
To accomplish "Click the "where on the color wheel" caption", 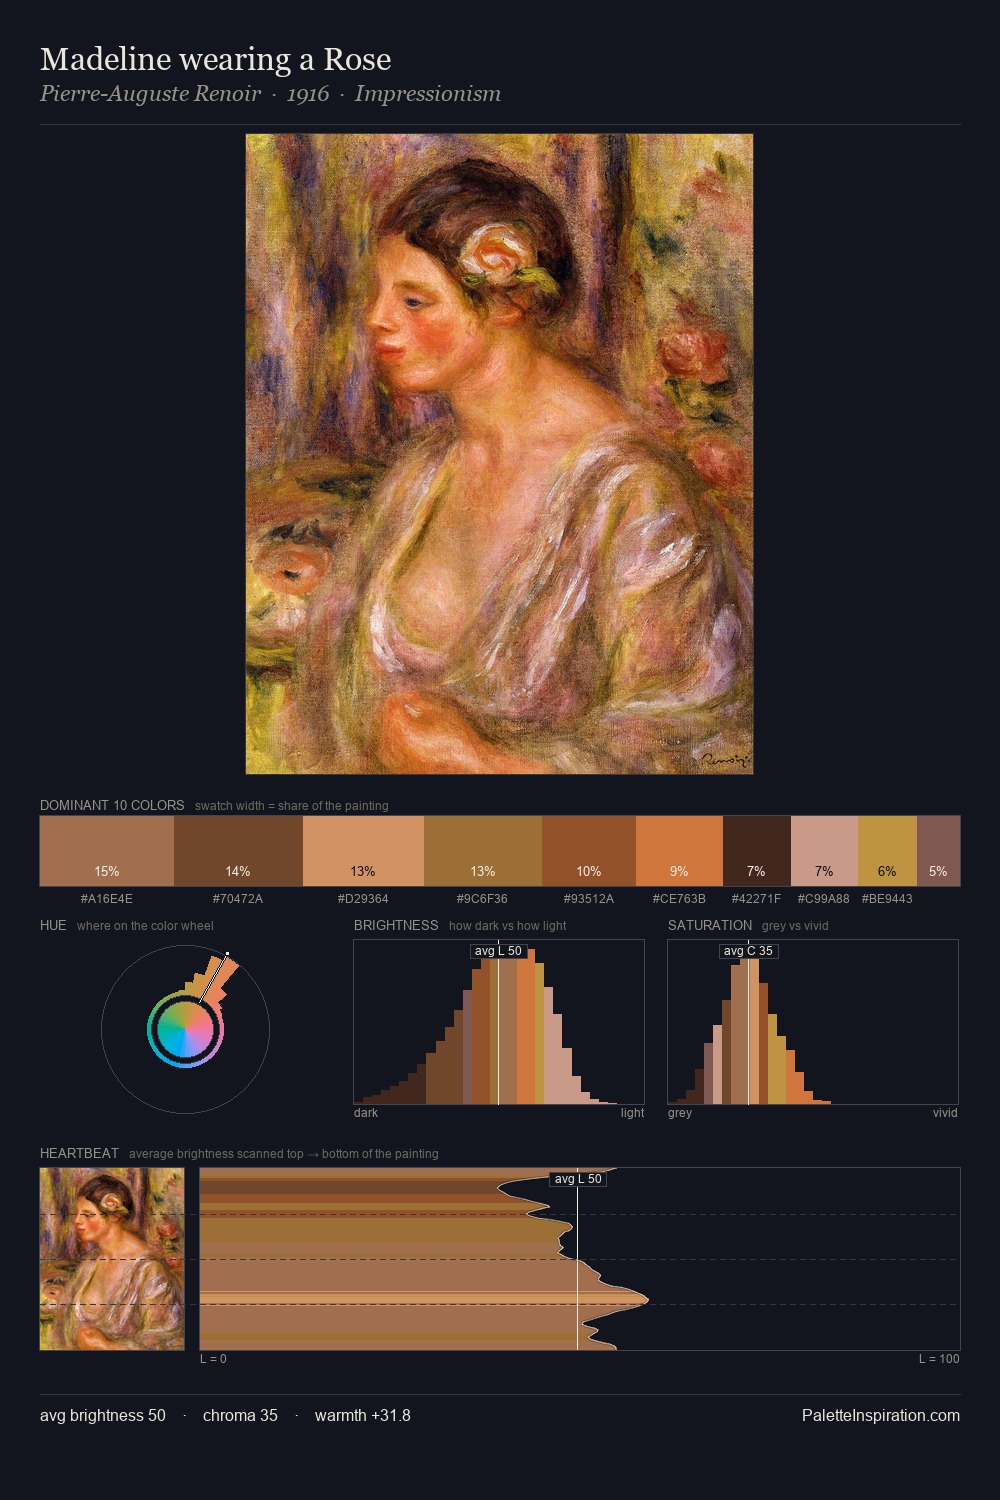I will 145,925.
